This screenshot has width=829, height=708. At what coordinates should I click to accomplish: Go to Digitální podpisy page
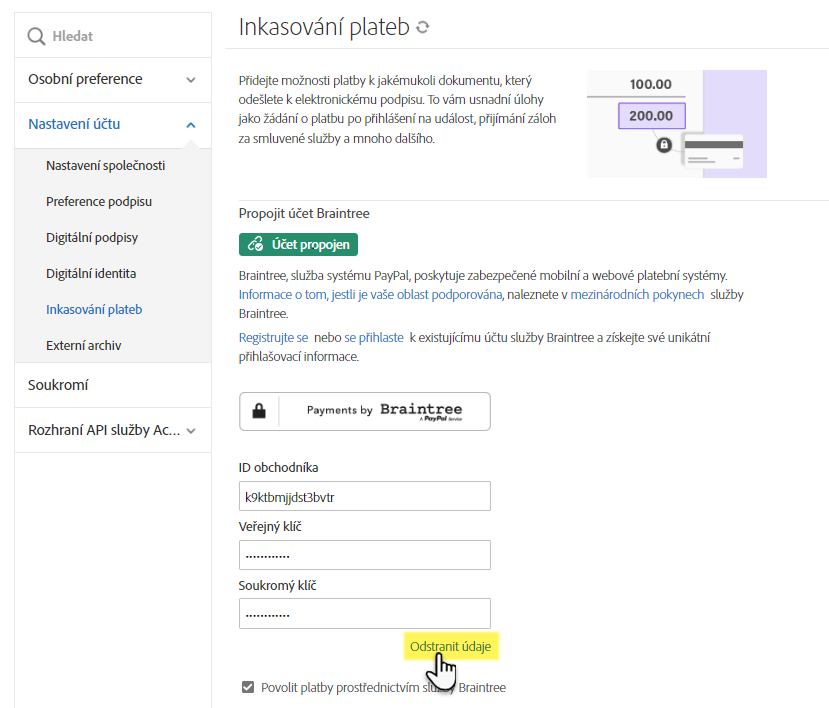click(92, 237)
